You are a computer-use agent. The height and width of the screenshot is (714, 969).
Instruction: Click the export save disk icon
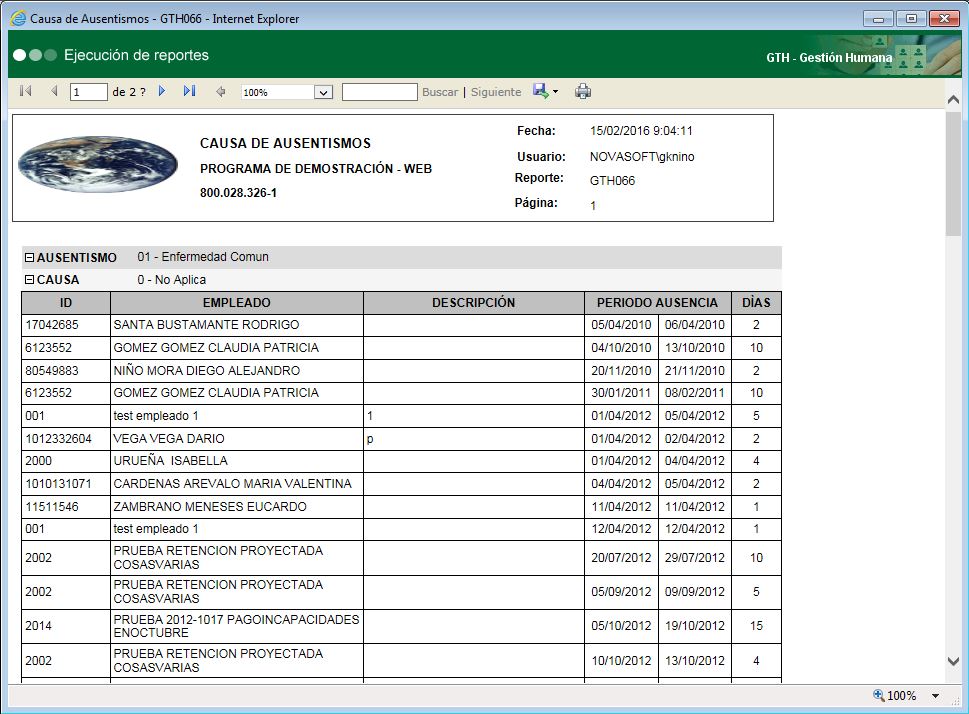coord(540,91)
